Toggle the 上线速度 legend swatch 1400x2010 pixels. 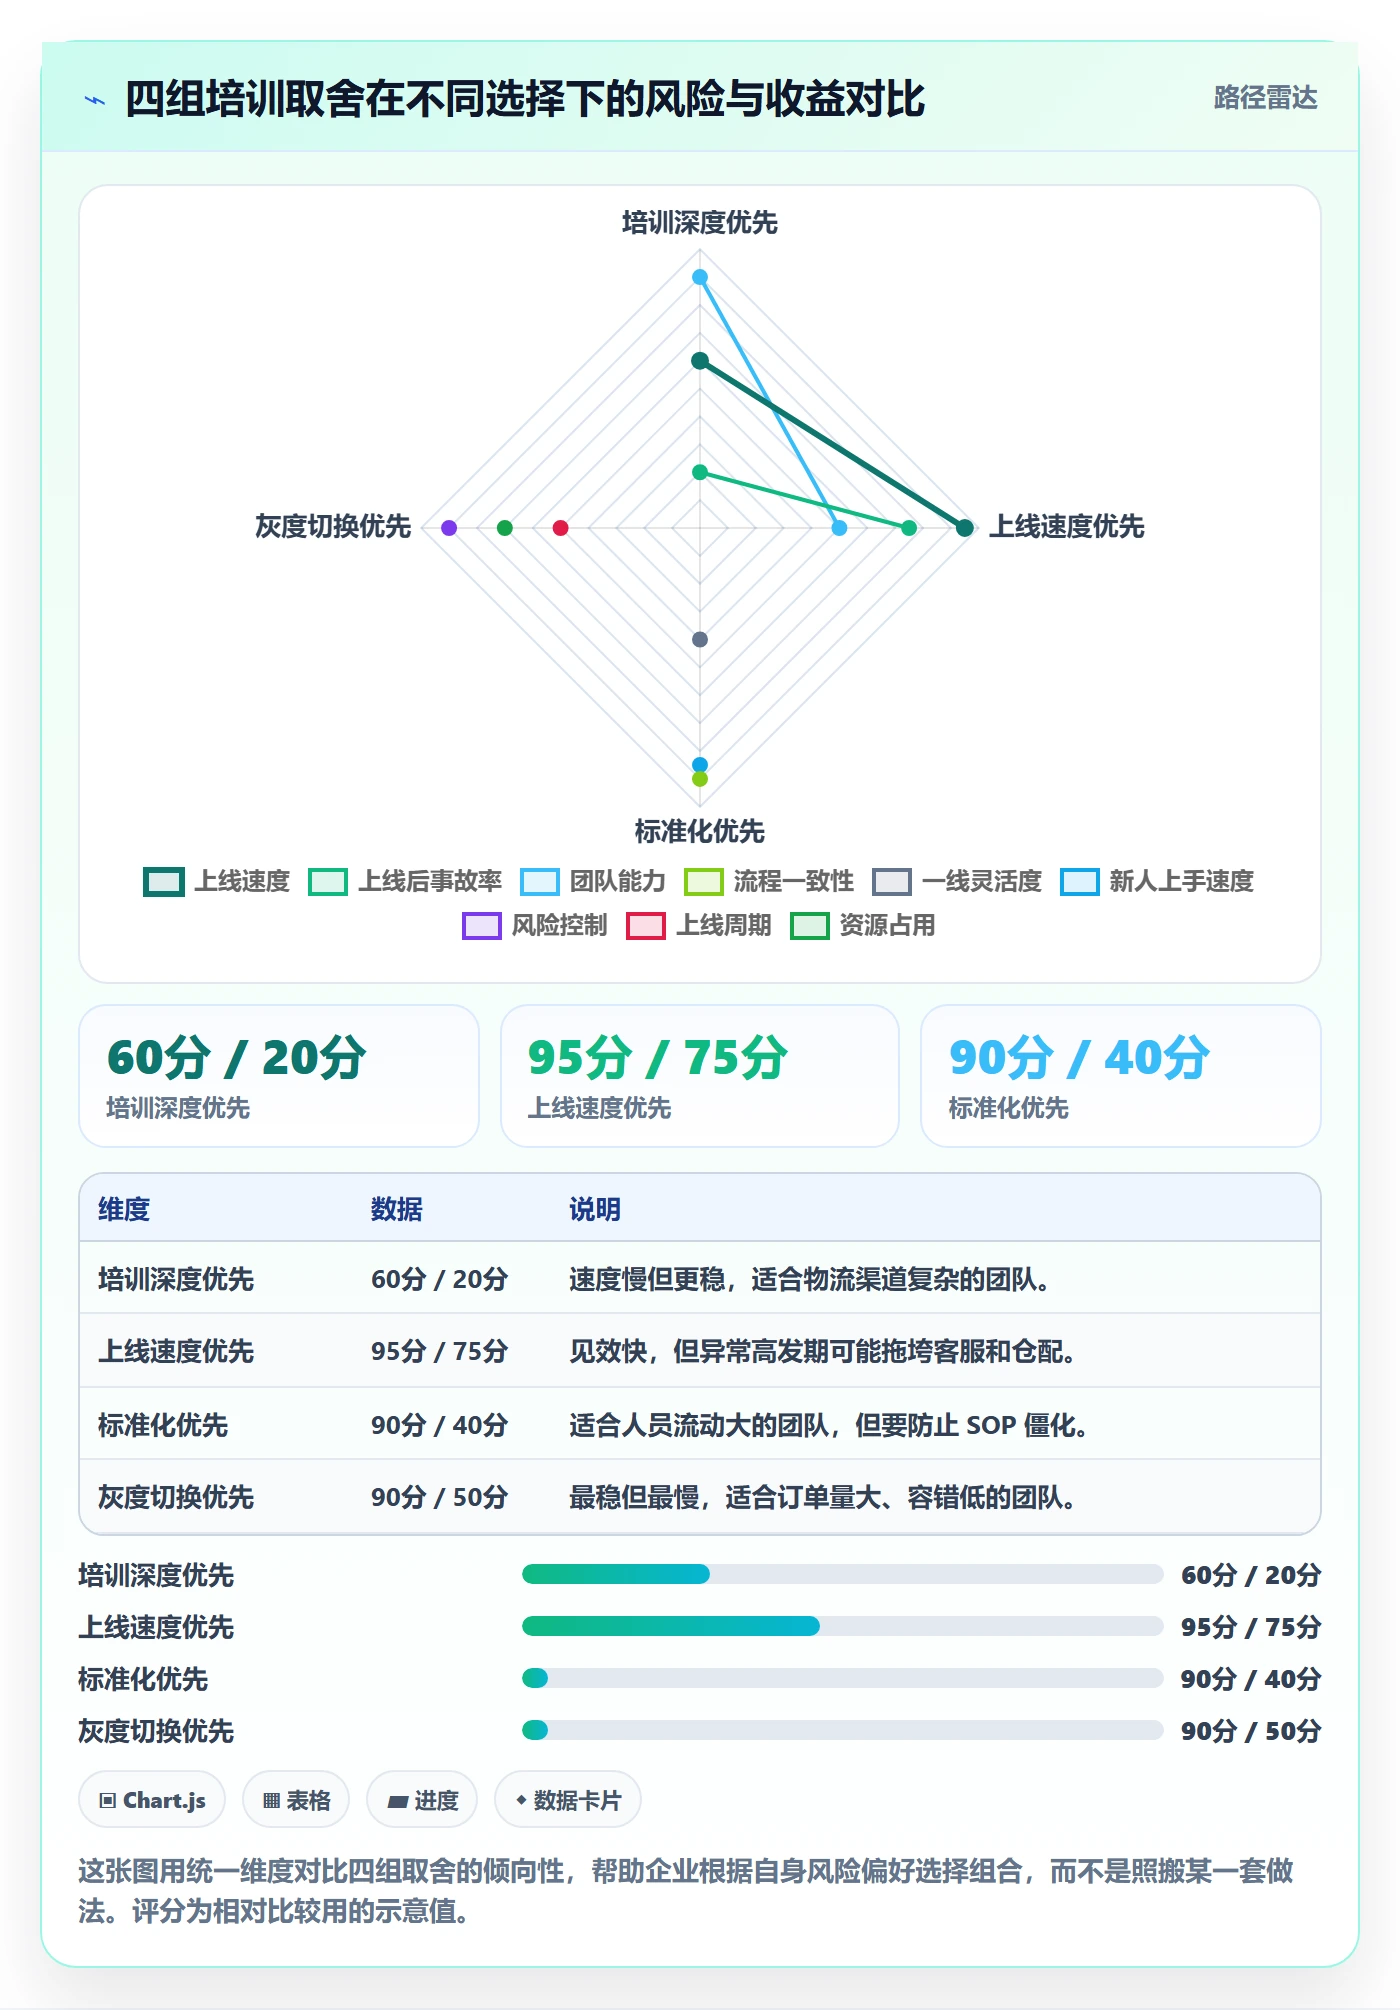[164, 882]
